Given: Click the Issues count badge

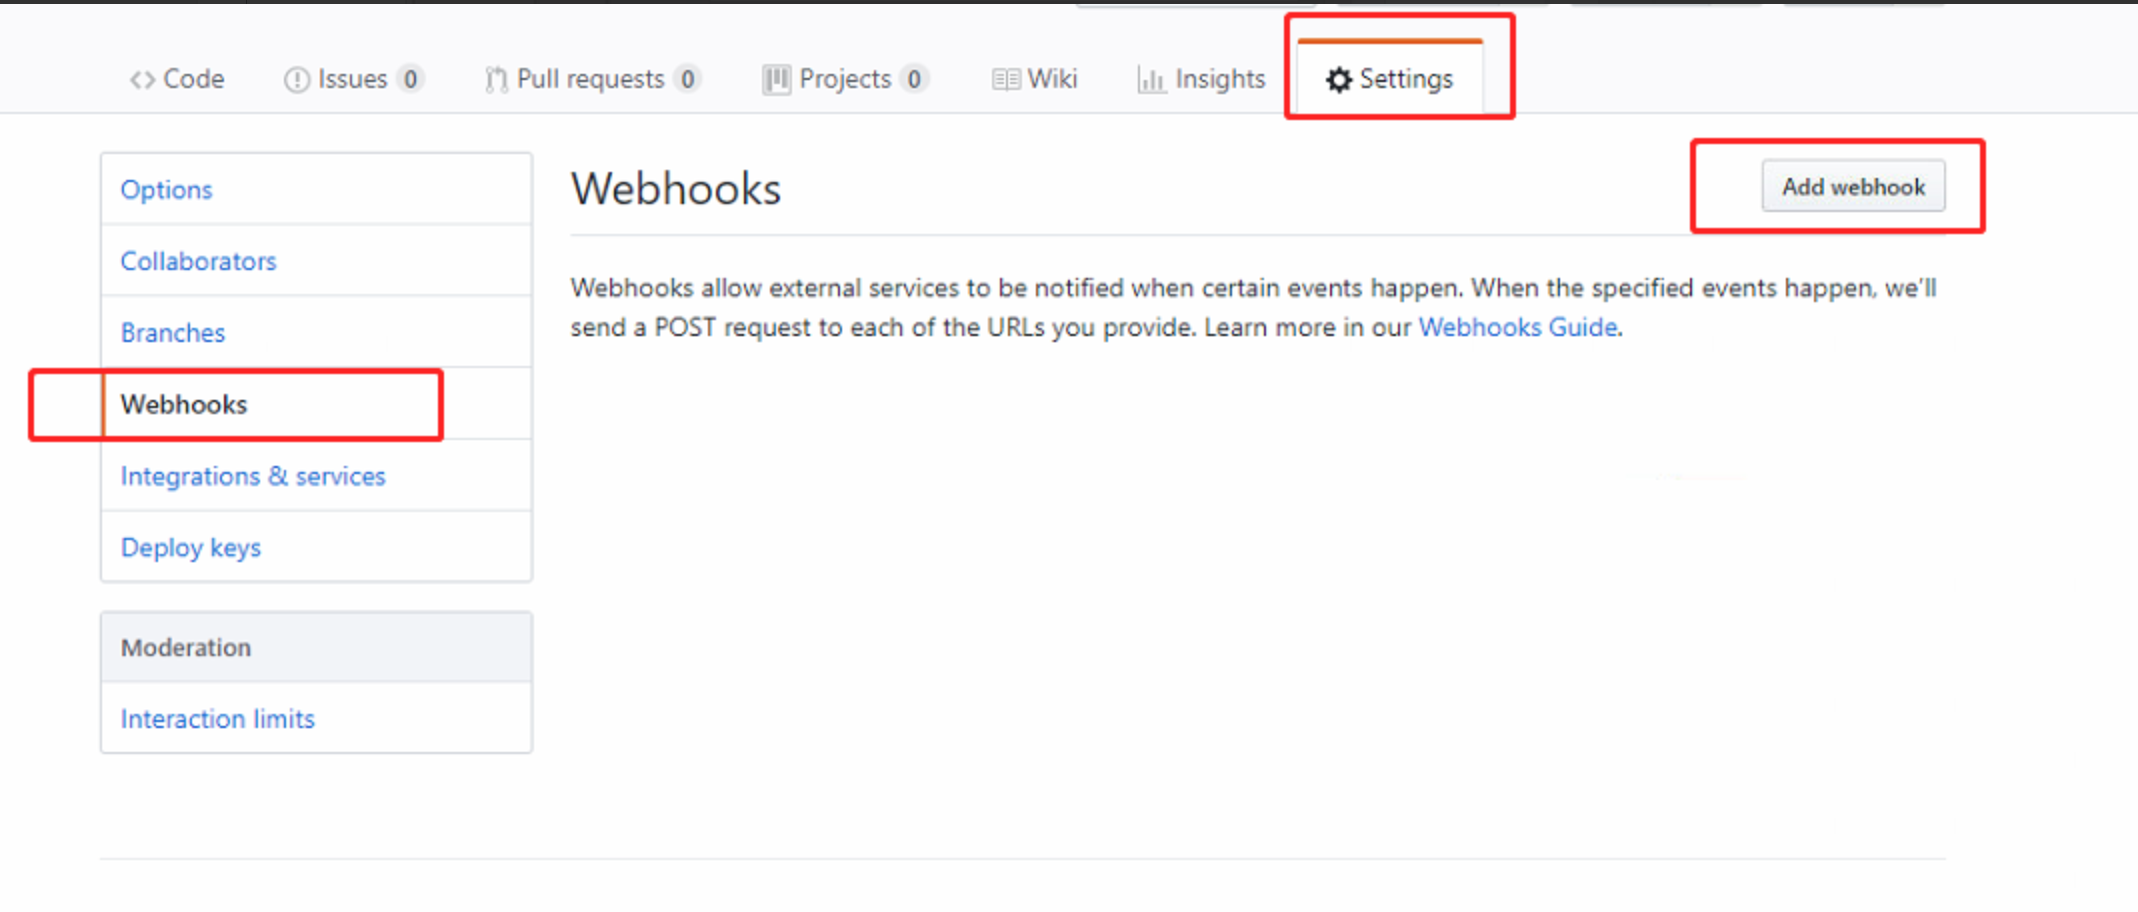Looking at the screenshot, I should point(410,80).
